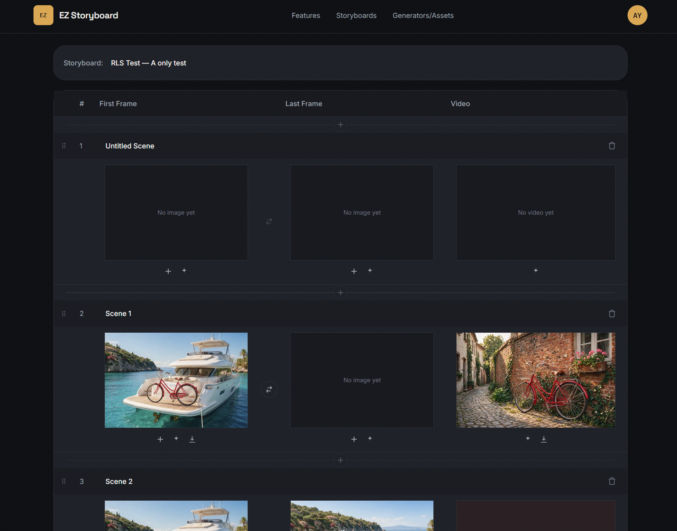Click the Video column header
The height and width of the screenshot is (531, 677).
pos(460,104)
